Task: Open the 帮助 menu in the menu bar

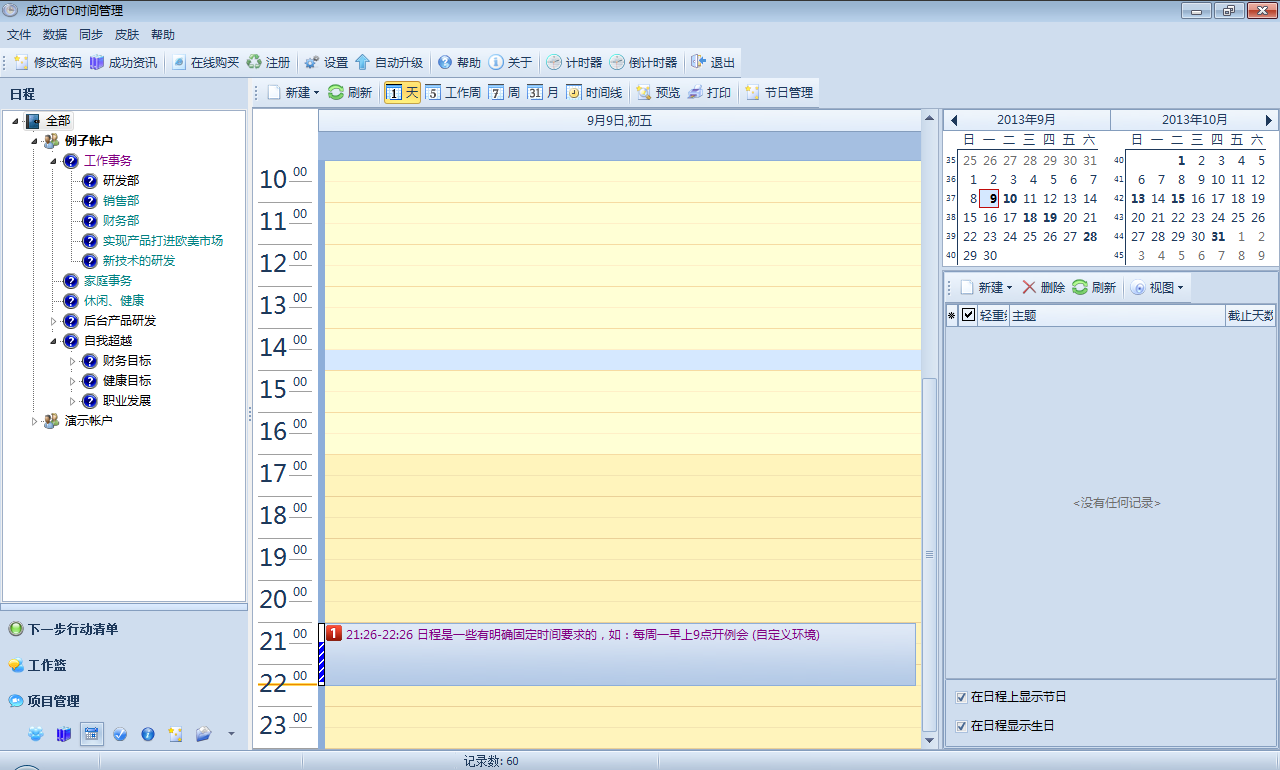Action: click(163, 34)
